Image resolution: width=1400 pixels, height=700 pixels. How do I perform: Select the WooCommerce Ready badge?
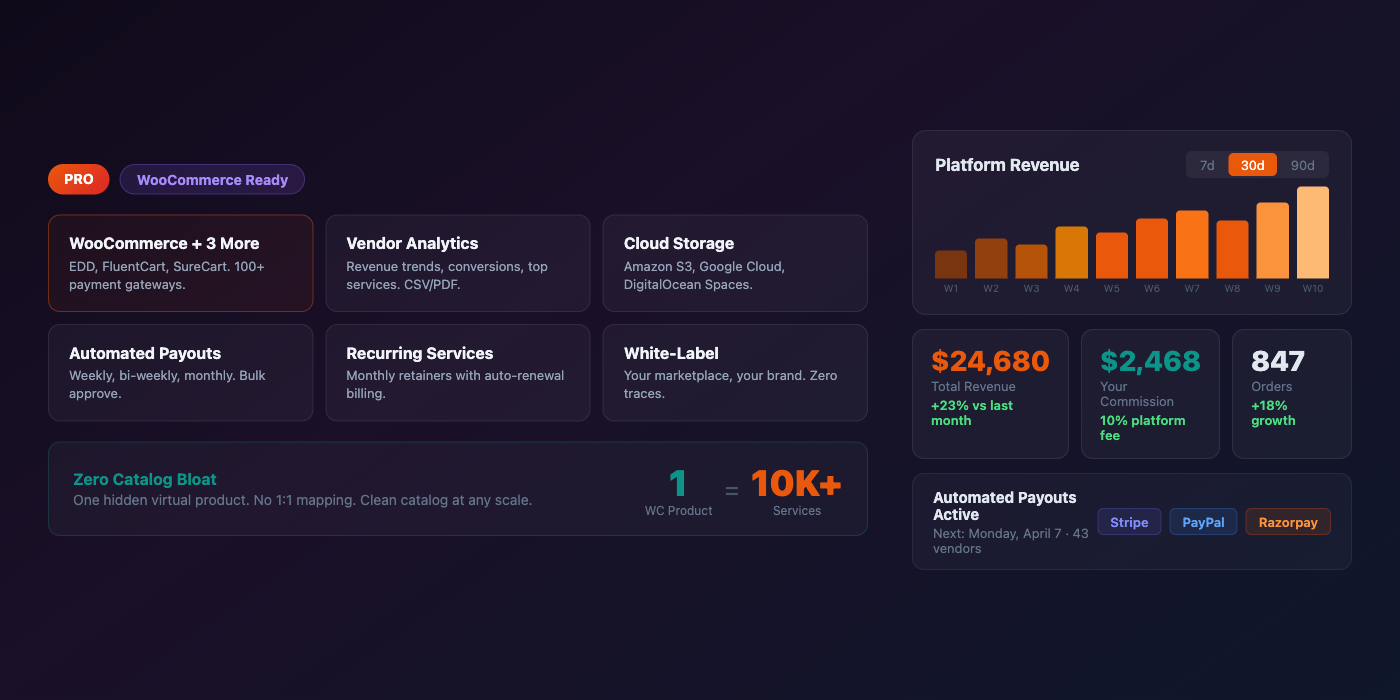tap(212, 179)
